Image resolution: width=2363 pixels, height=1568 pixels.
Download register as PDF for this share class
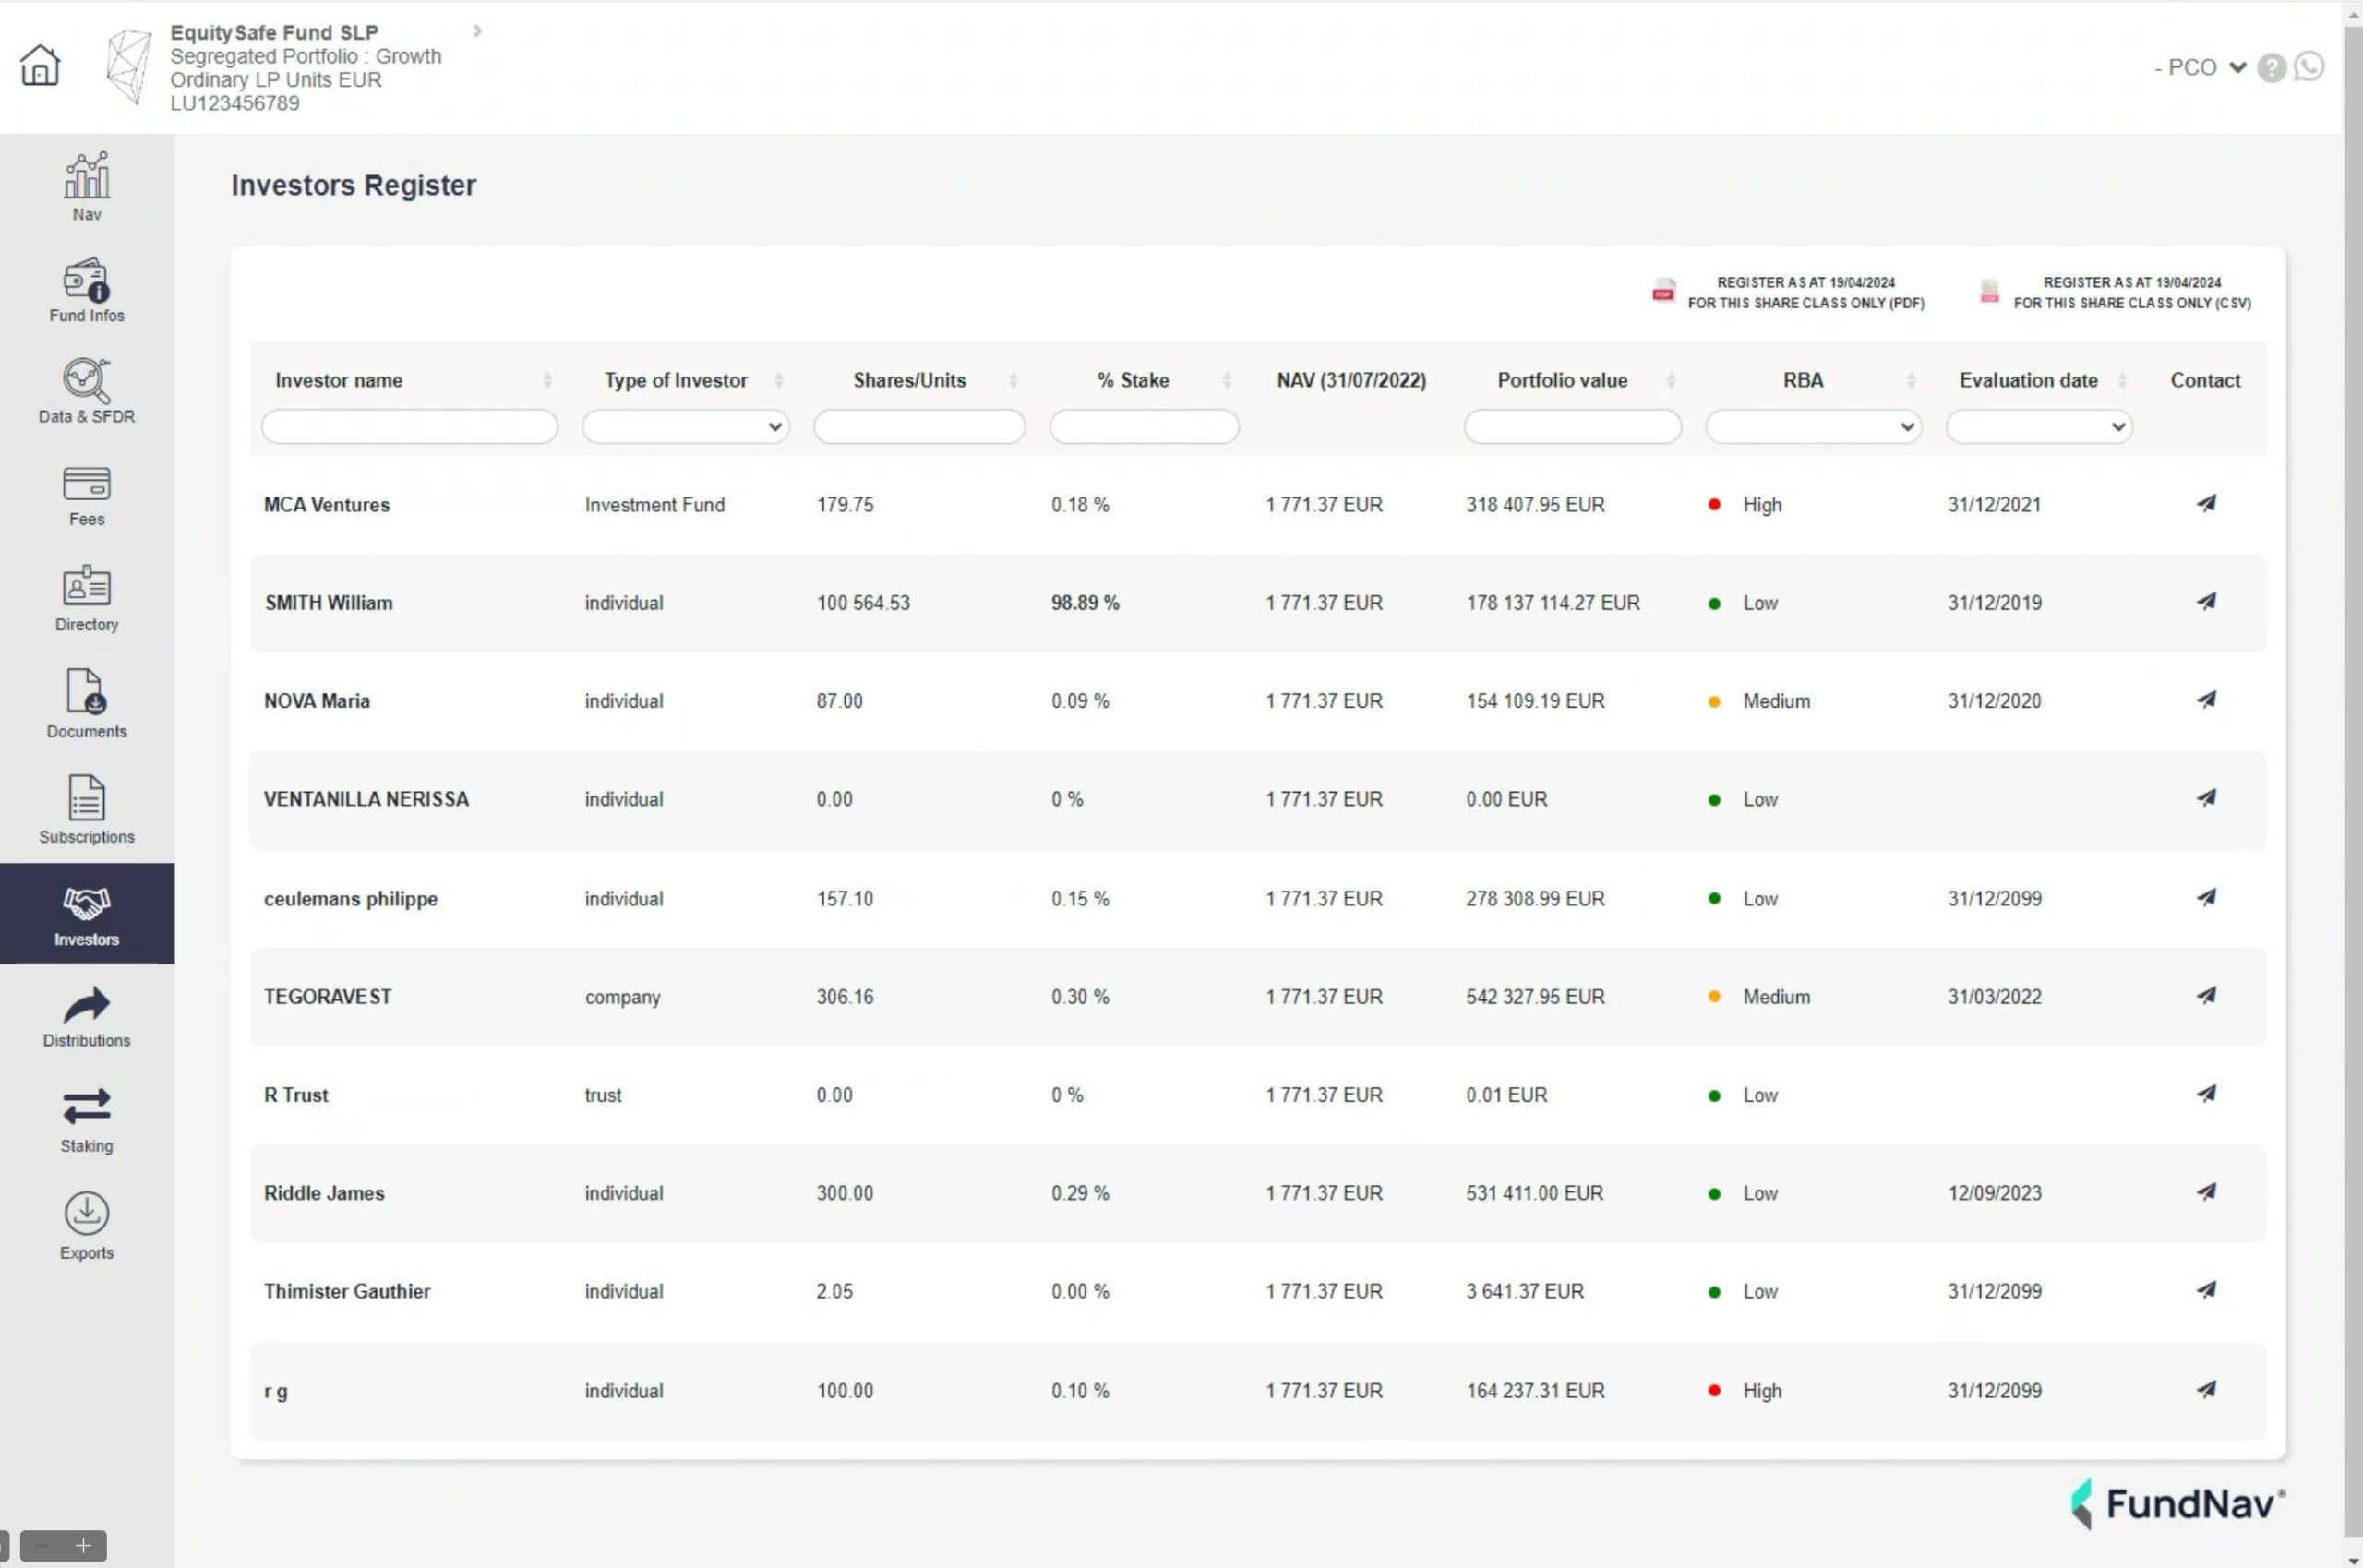1788,292
